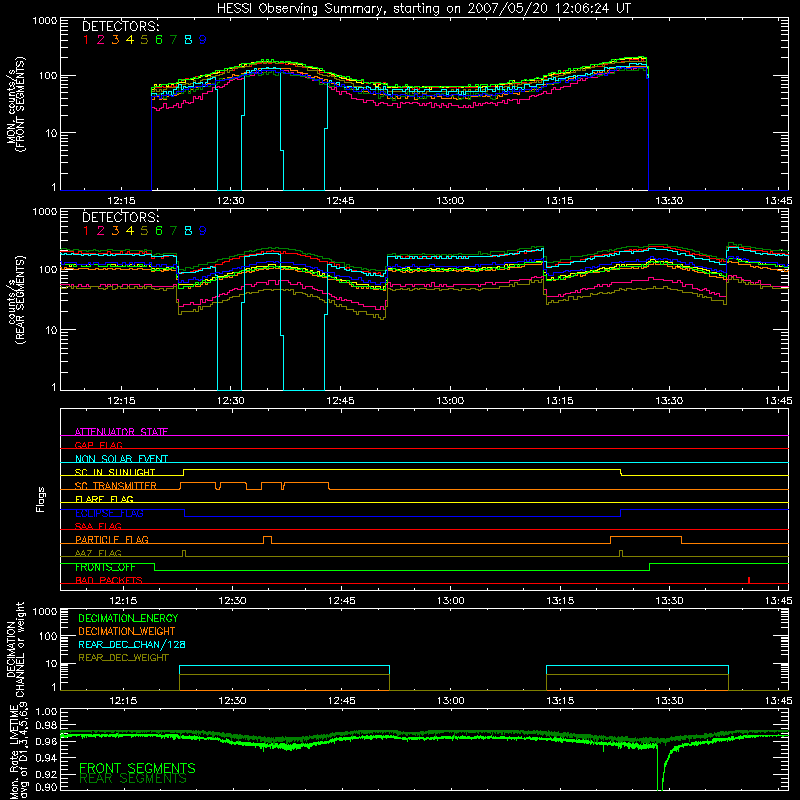This screenshot has width=800, height=800.
Task: Click MON. counts/s (FRONT SEGMENTS) axis label
Action: 16,104
